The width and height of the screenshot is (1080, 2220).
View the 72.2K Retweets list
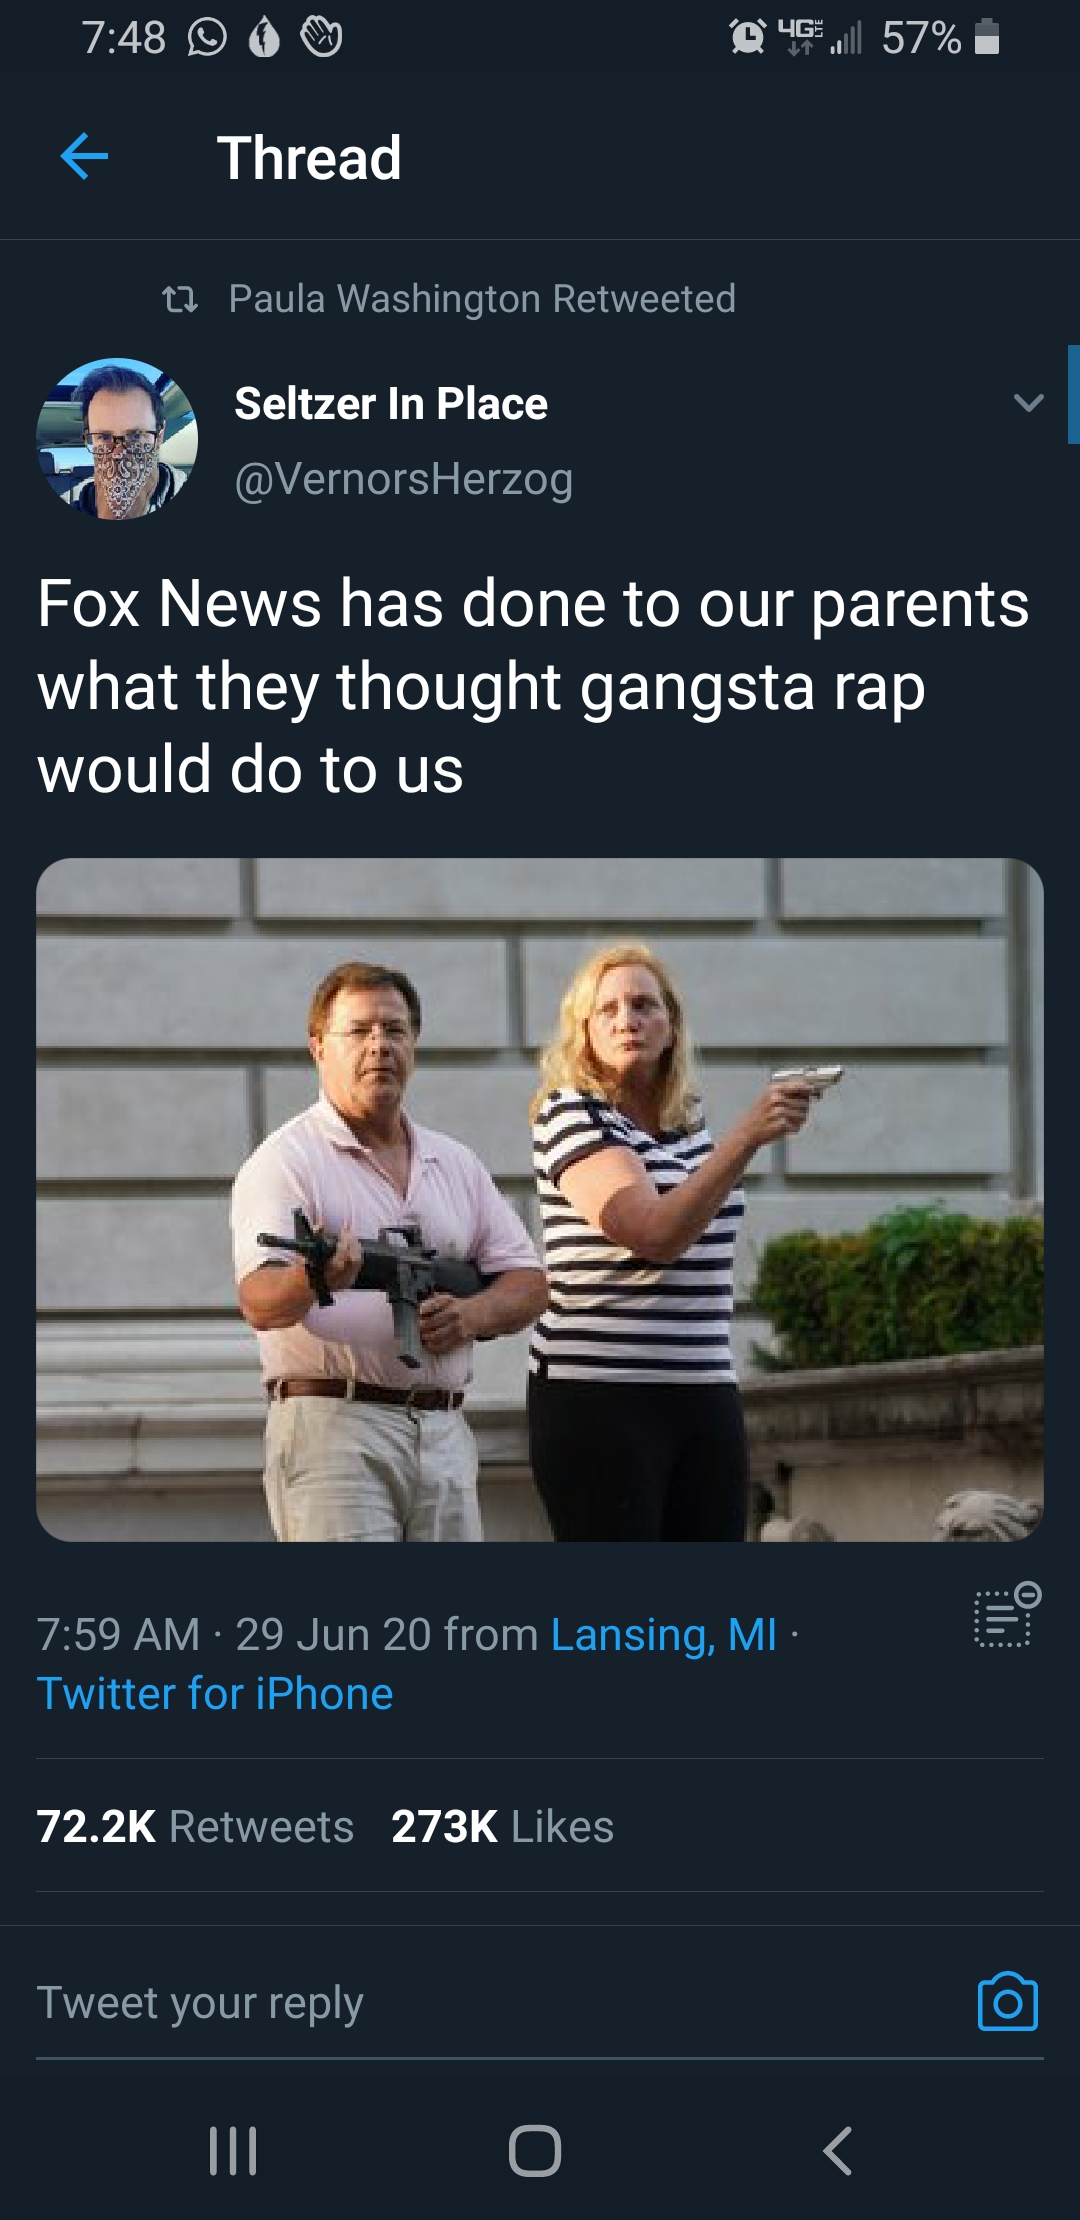tap(195, 1827)
